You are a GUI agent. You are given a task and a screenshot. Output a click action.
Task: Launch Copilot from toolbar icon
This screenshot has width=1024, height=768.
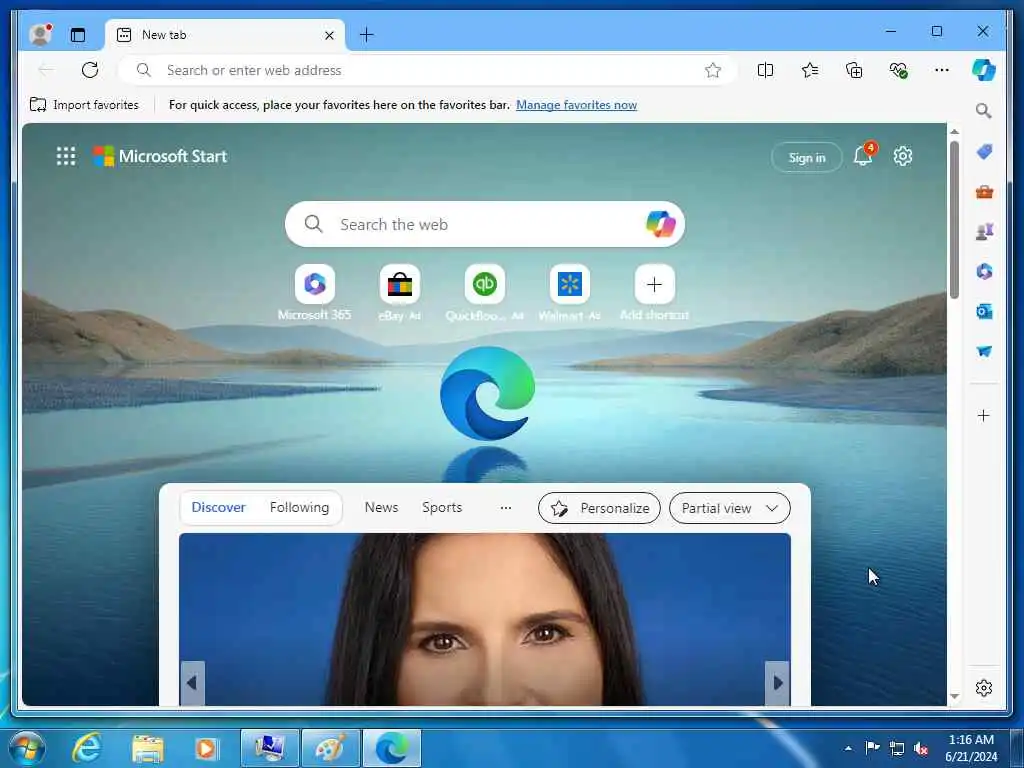[984, 70]
